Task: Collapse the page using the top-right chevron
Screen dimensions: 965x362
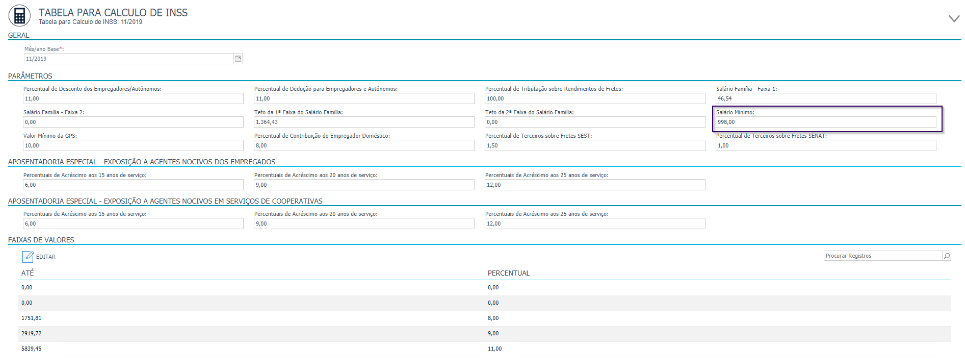Action: click(x=954, y=18)
